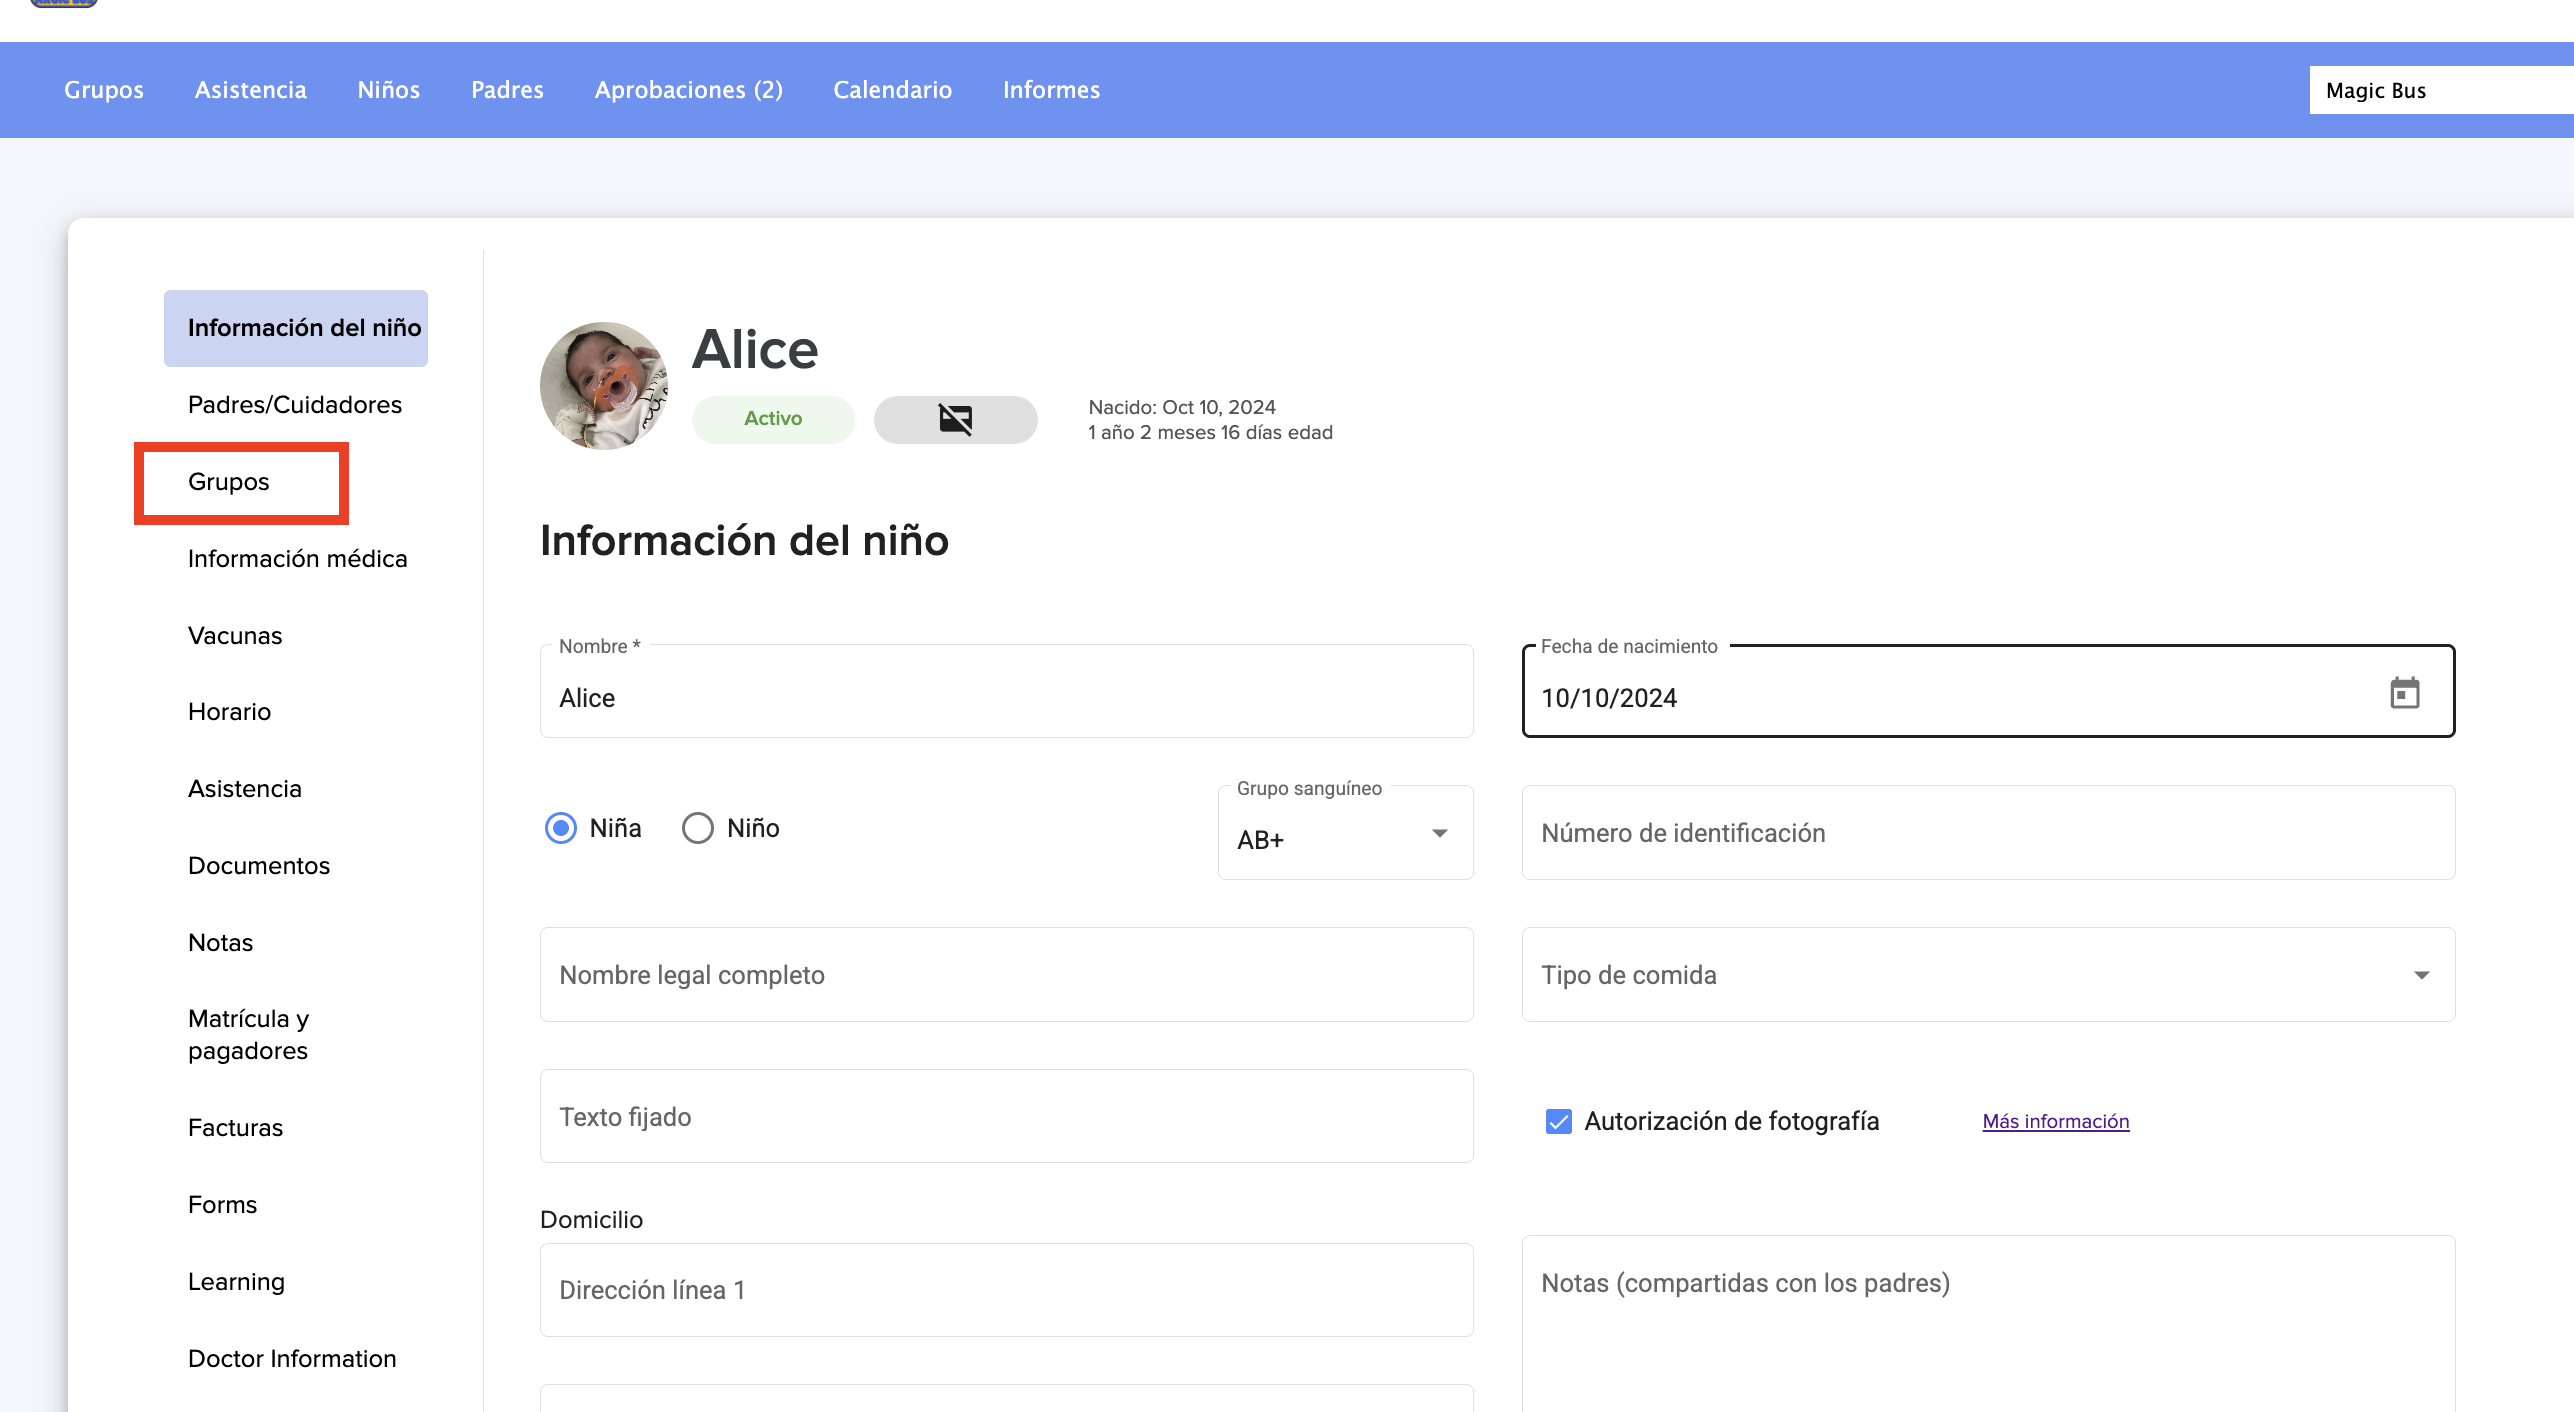
Task: Focus the Número de identificación field
Action: (x=1987, y=833)
